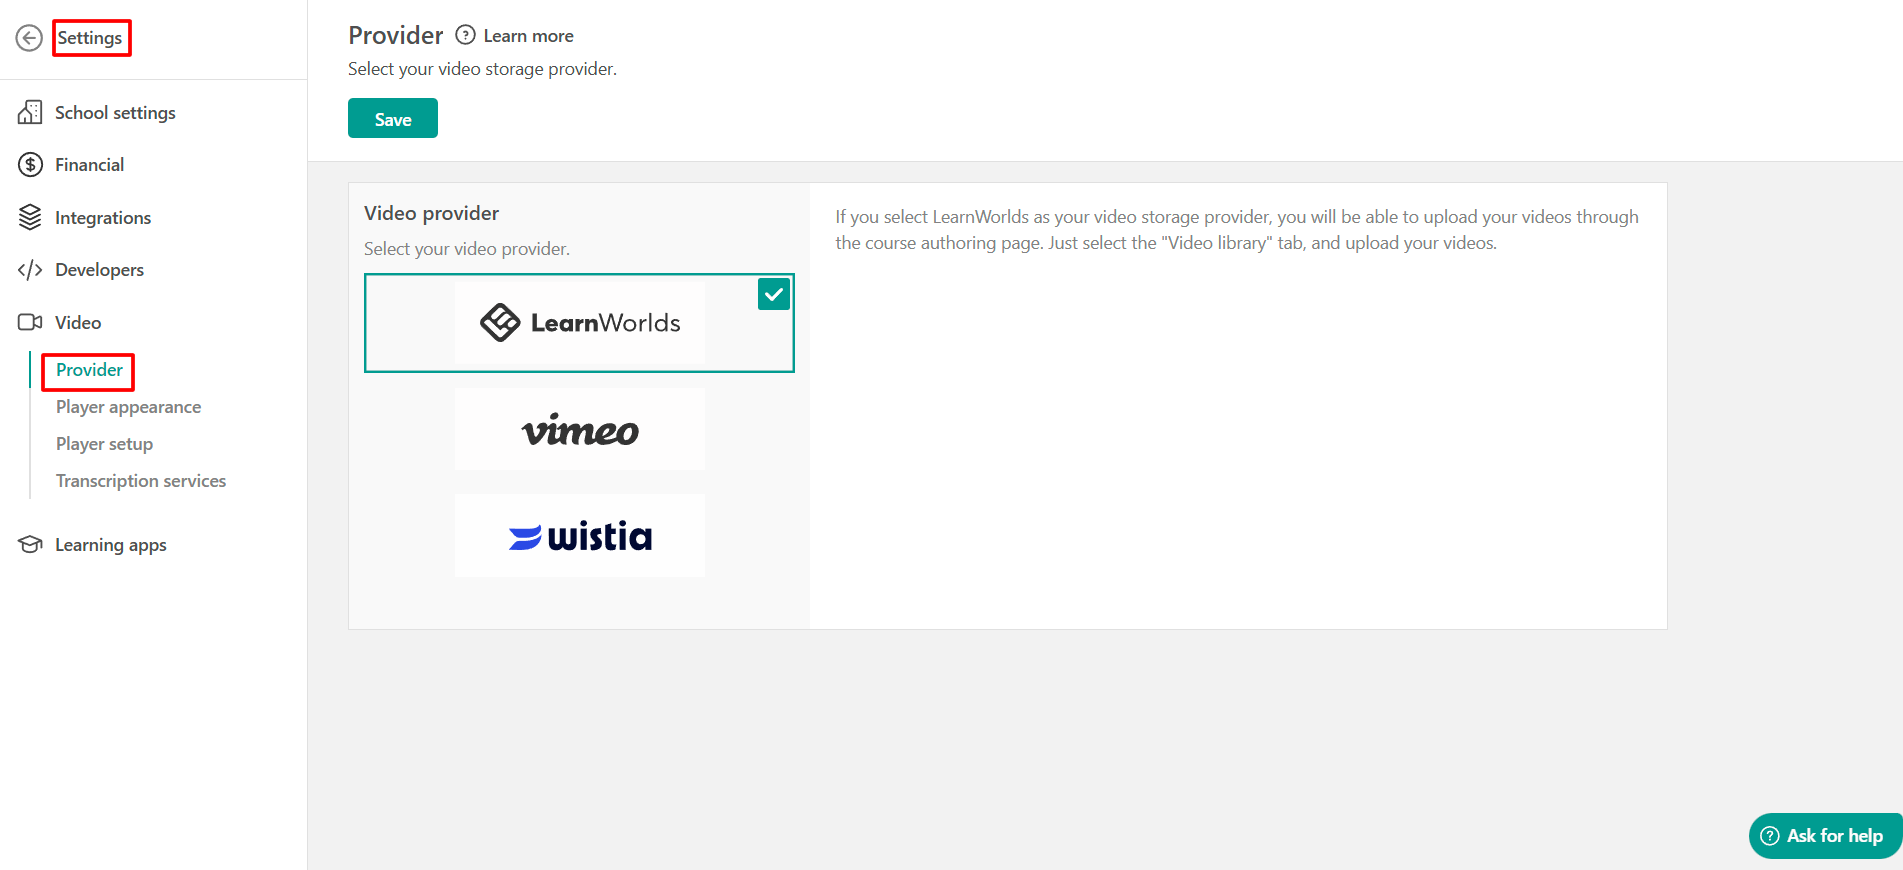Click the Financial dollar sign icon
Screen dimensions: 1903x870
click(x=30, y=165)
